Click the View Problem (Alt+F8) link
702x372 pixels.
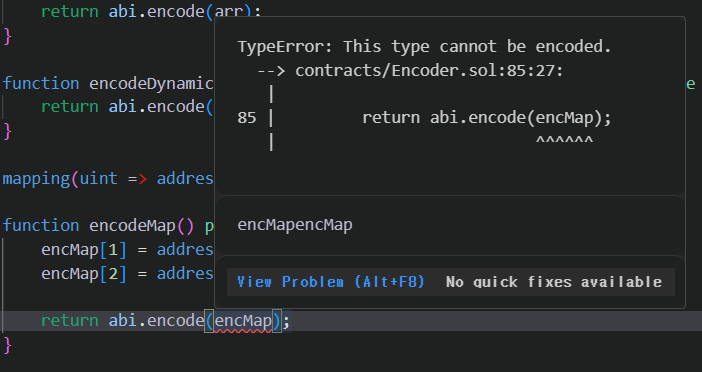point(330,282)
